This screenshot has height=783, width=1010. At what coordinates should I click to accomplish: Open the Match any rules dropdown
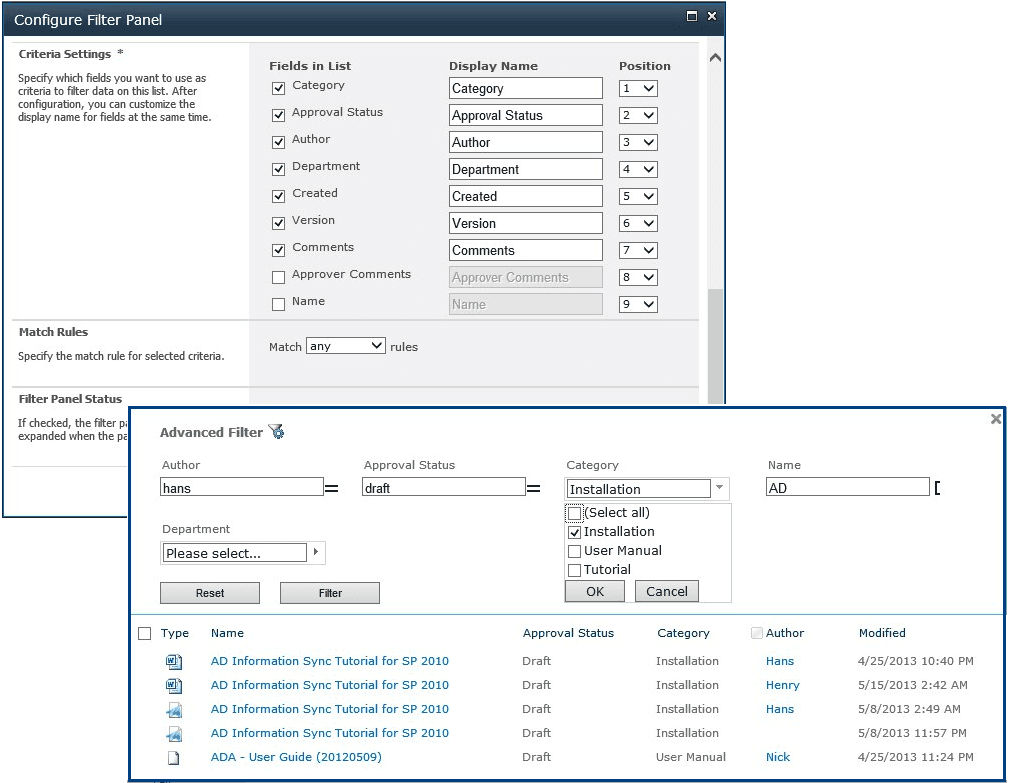pyautogui.click(x=346, y=346)
